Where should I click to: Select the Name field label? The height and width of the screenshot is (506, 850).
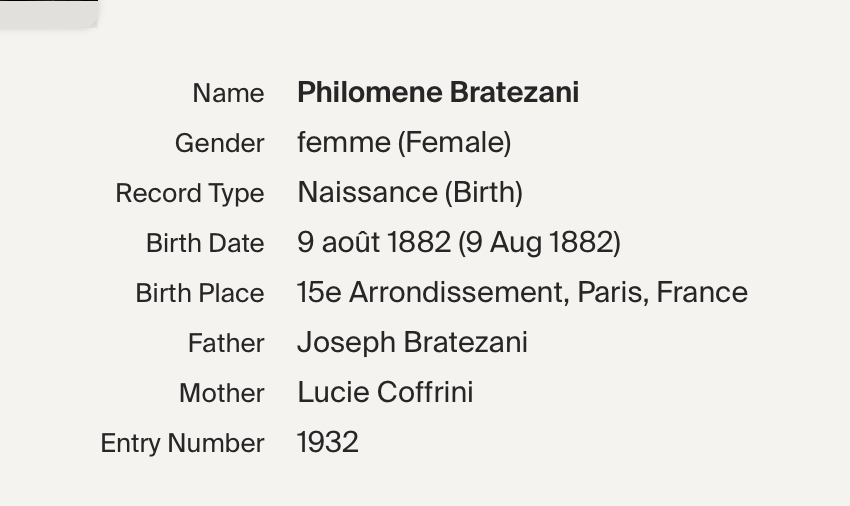(x=228, y=93)
